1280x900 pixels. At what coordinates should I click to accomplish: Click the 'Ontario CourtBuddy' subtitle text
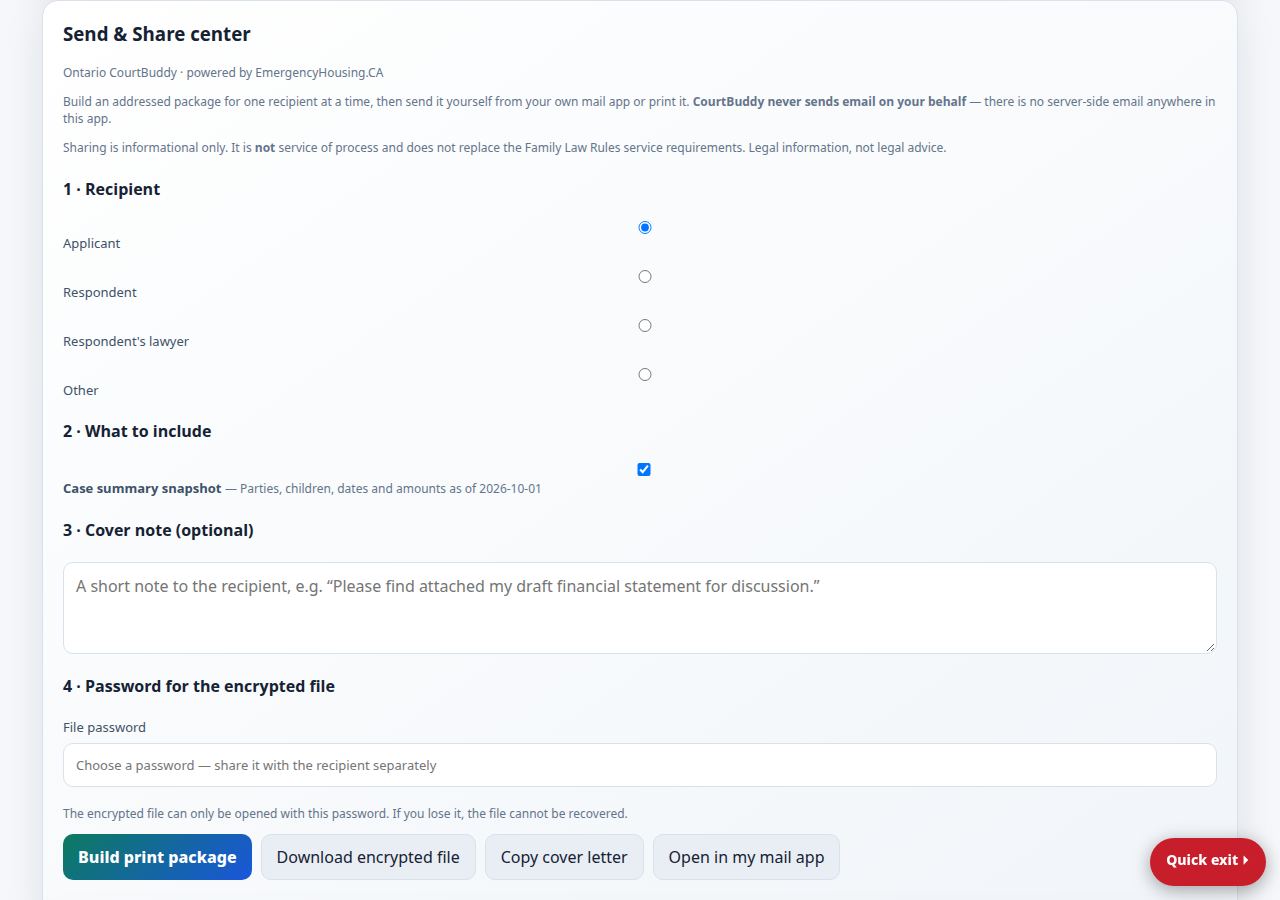tap(120, 73)
